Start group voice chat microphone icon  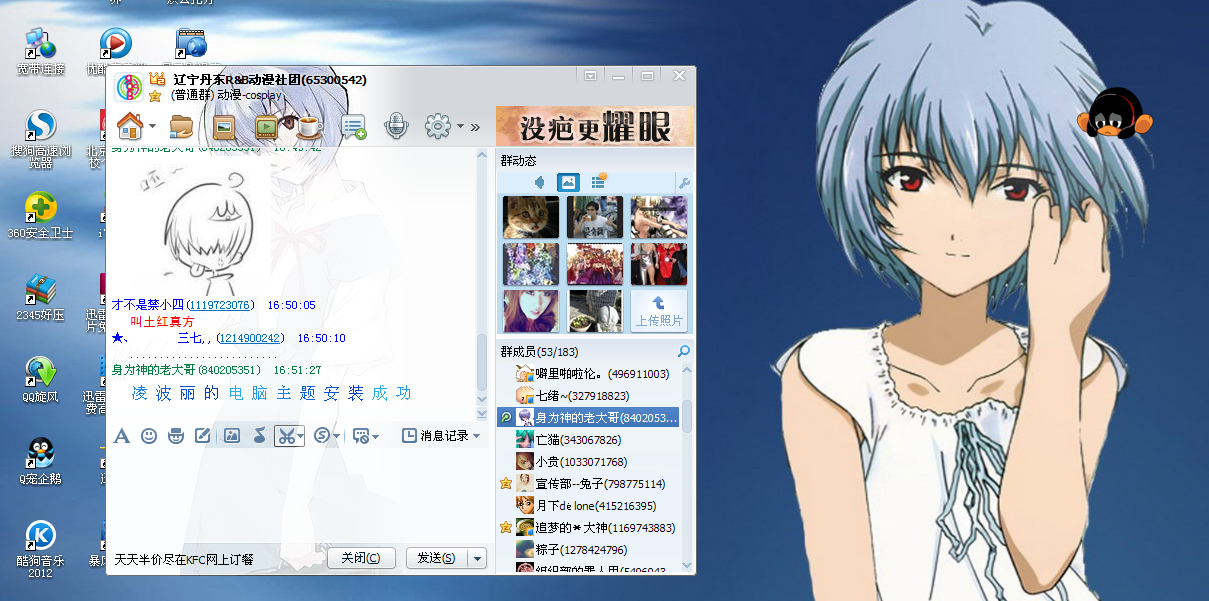(396, 126)
